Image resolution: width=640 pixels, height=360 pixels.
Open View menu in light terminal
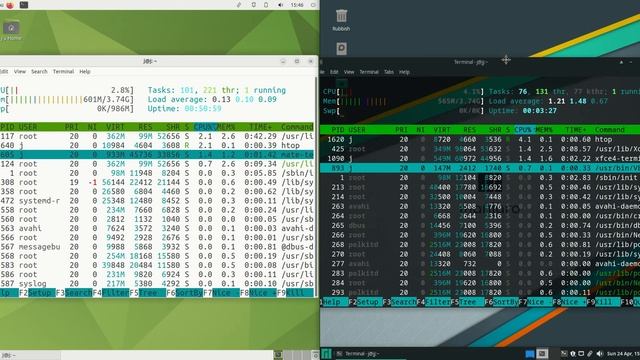pos(20,71)
